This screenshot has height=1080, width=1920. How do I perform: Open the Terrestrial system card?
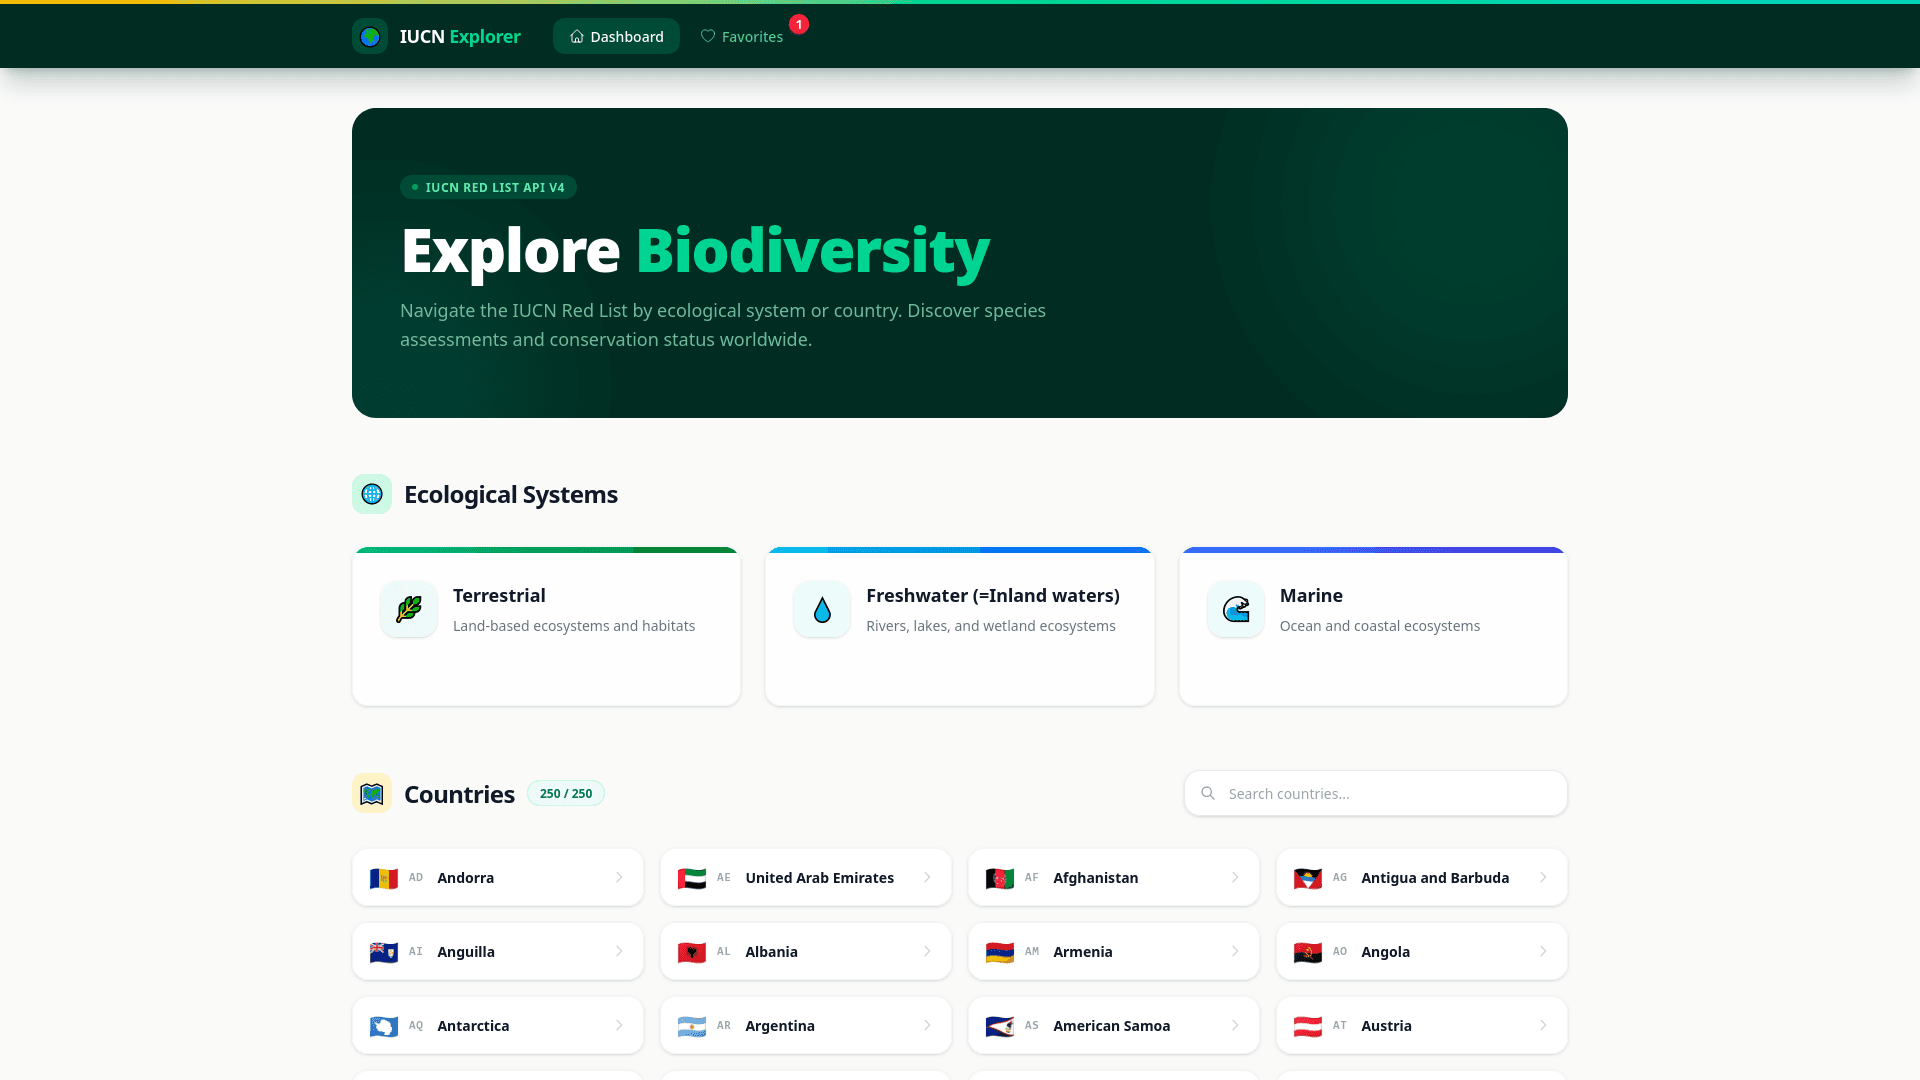[546, 626]
